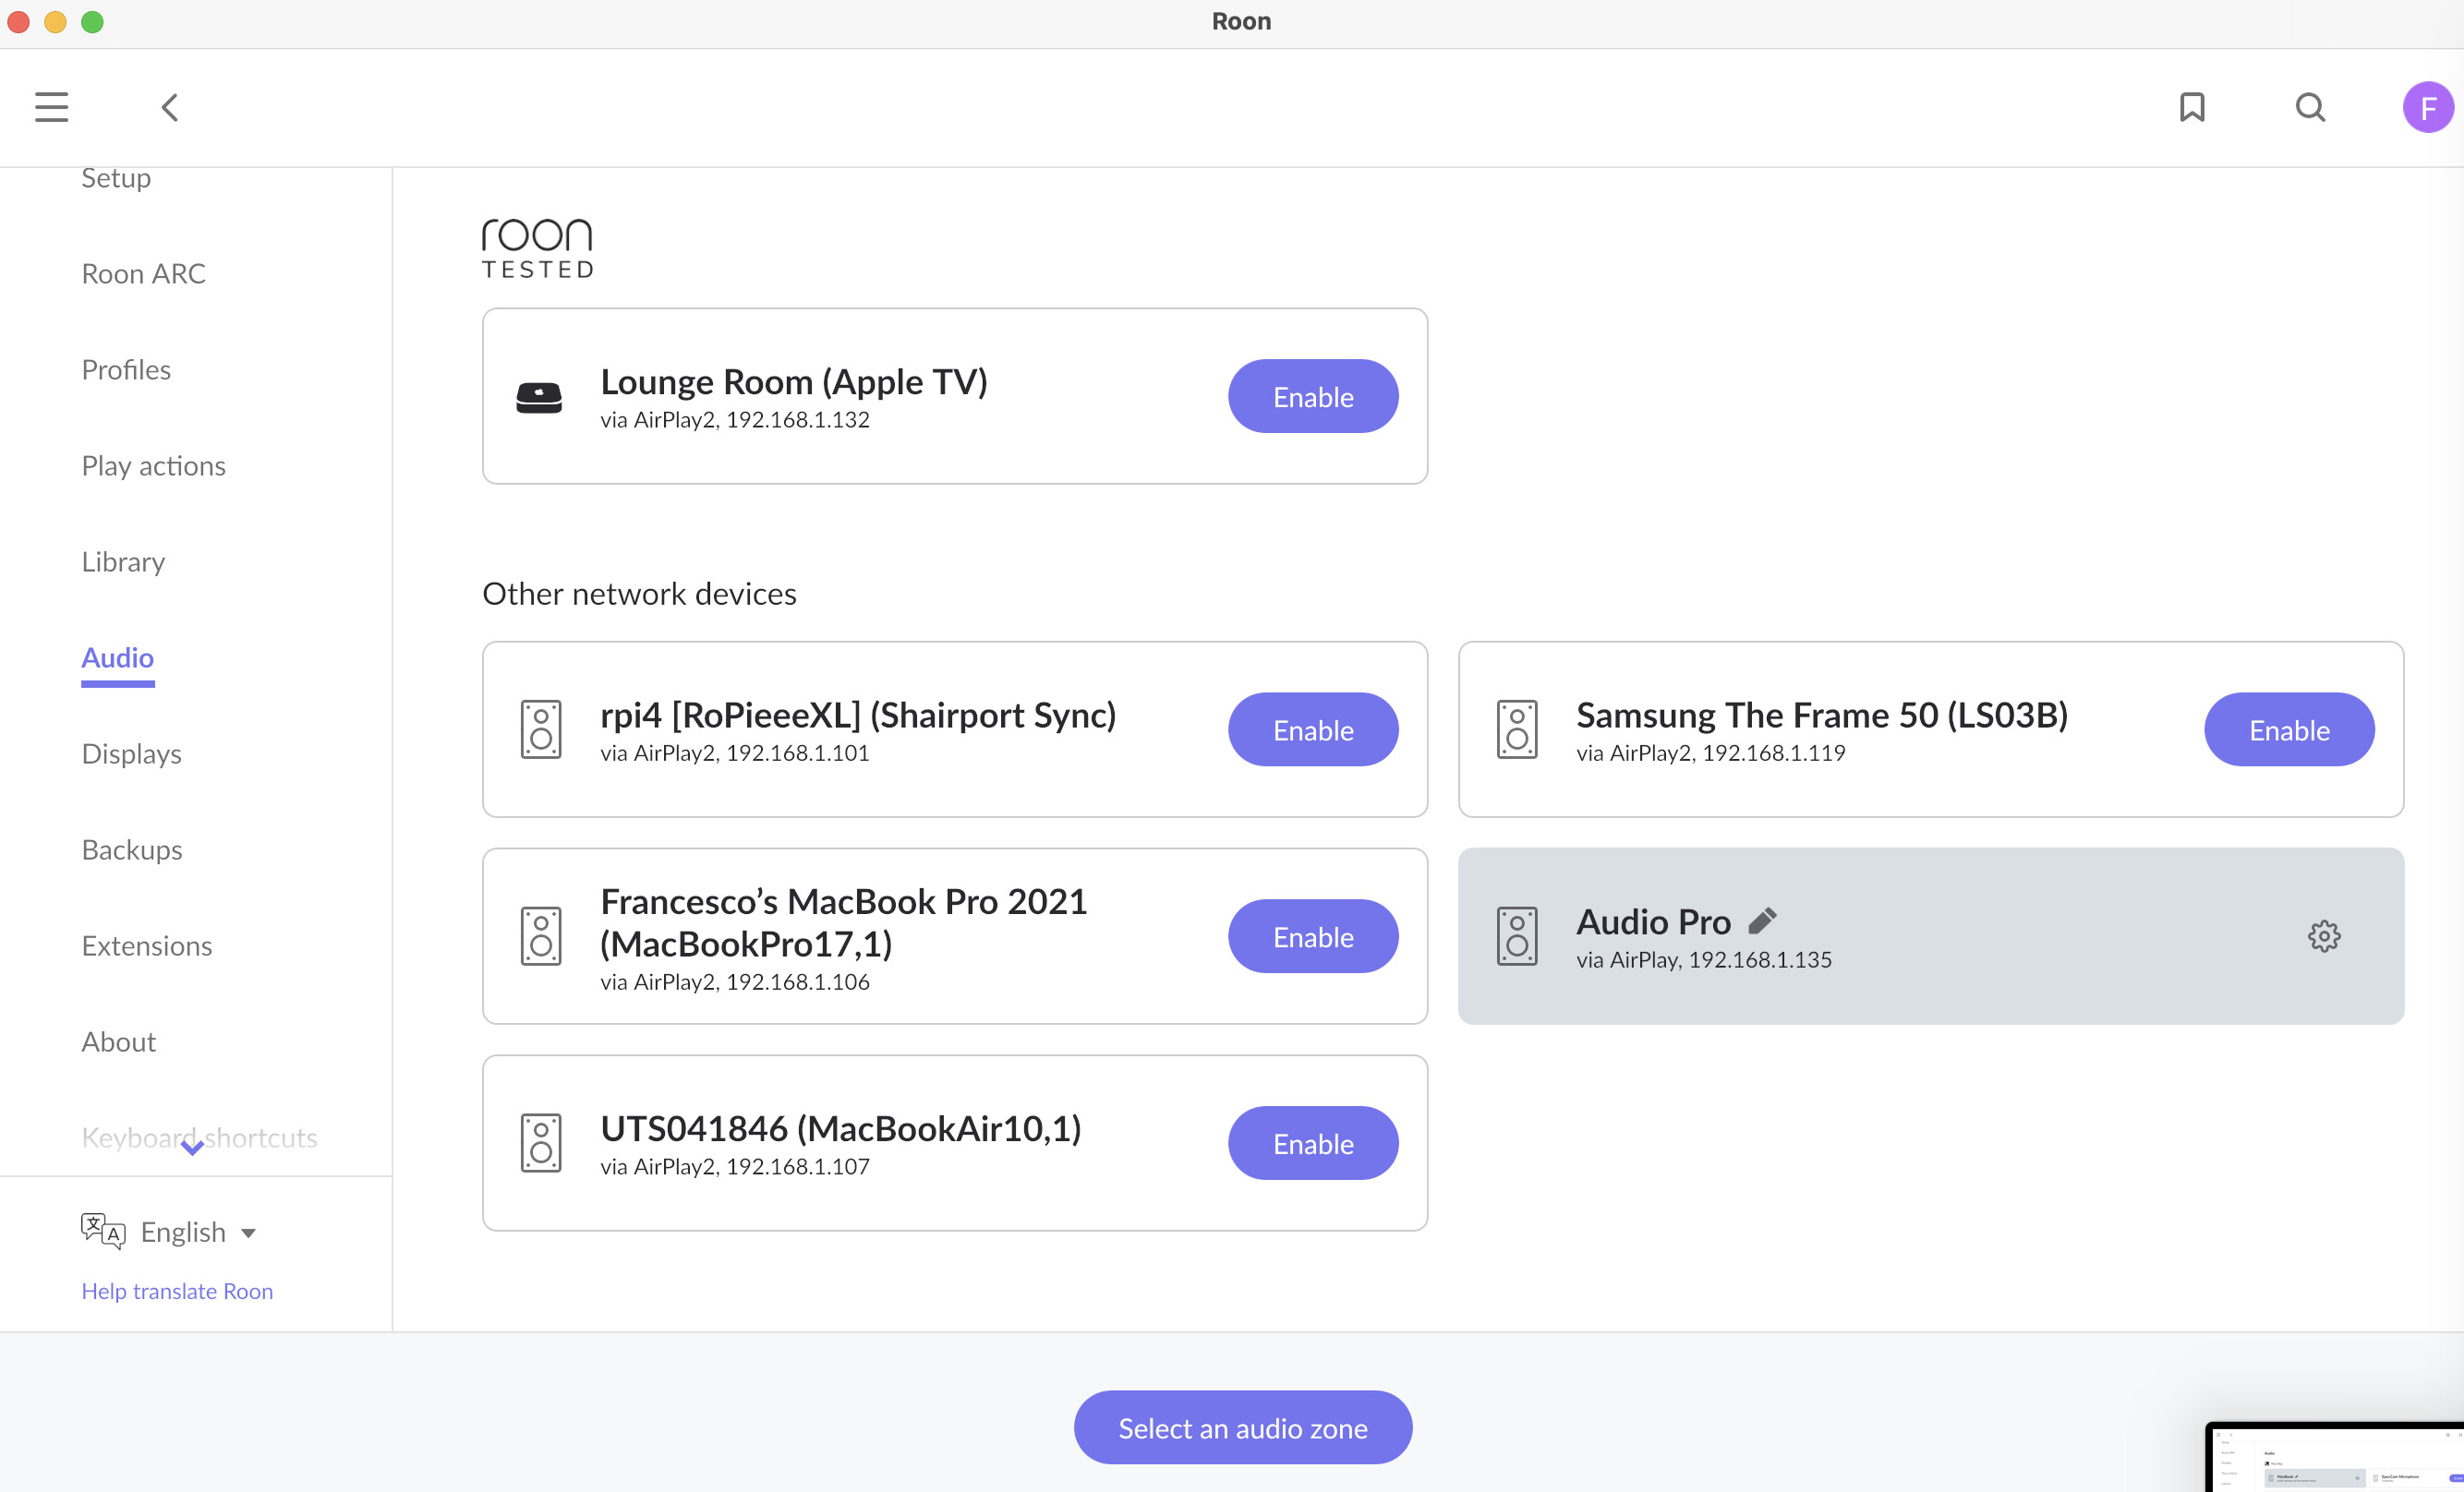
Task: Open the Keyboard shortcuts section
Action: point(199,1138)
